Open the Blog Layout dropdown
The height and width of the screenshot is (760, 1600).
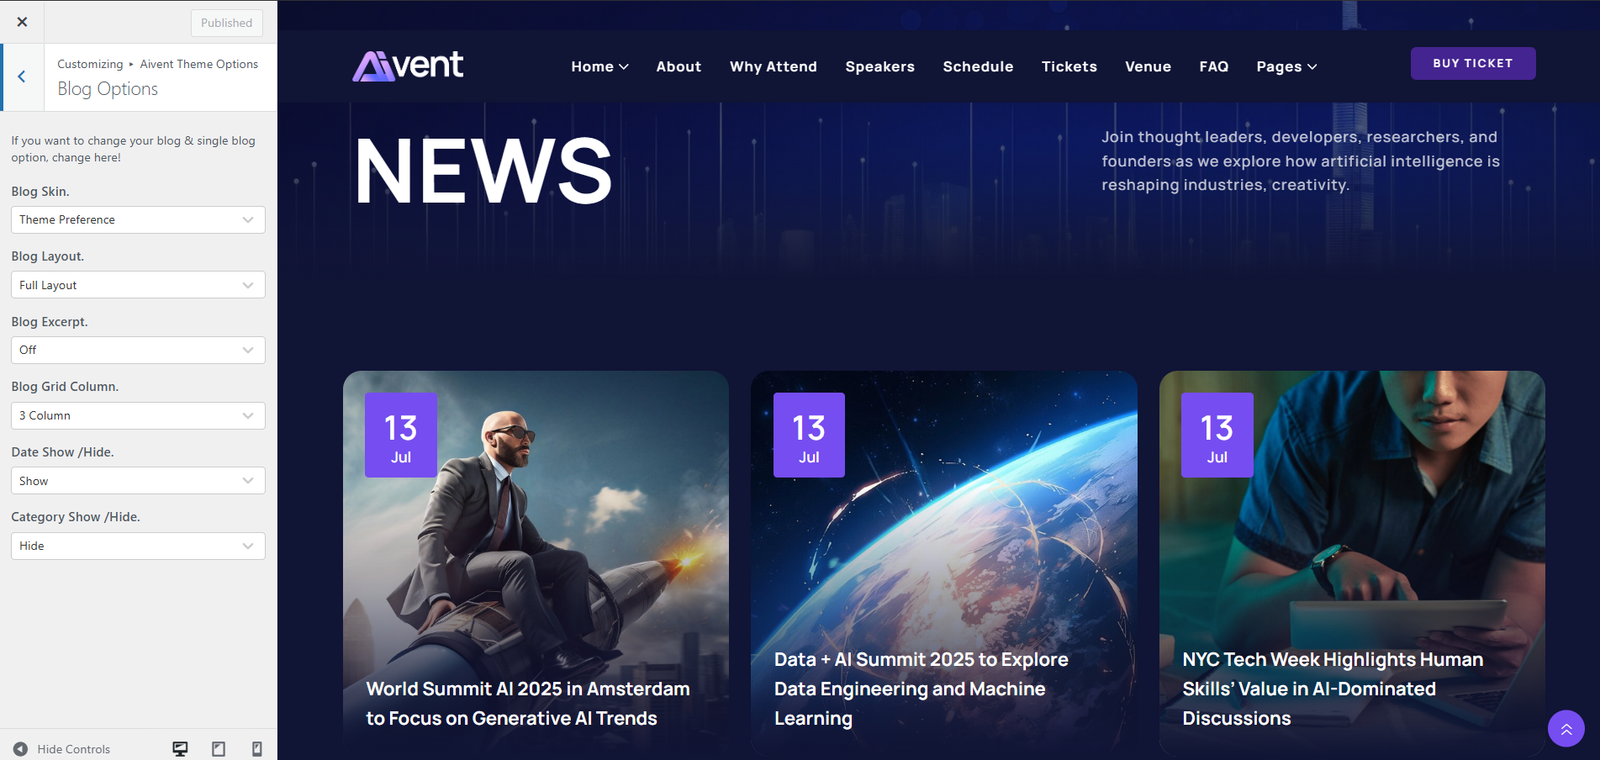[x=138, y=285]
